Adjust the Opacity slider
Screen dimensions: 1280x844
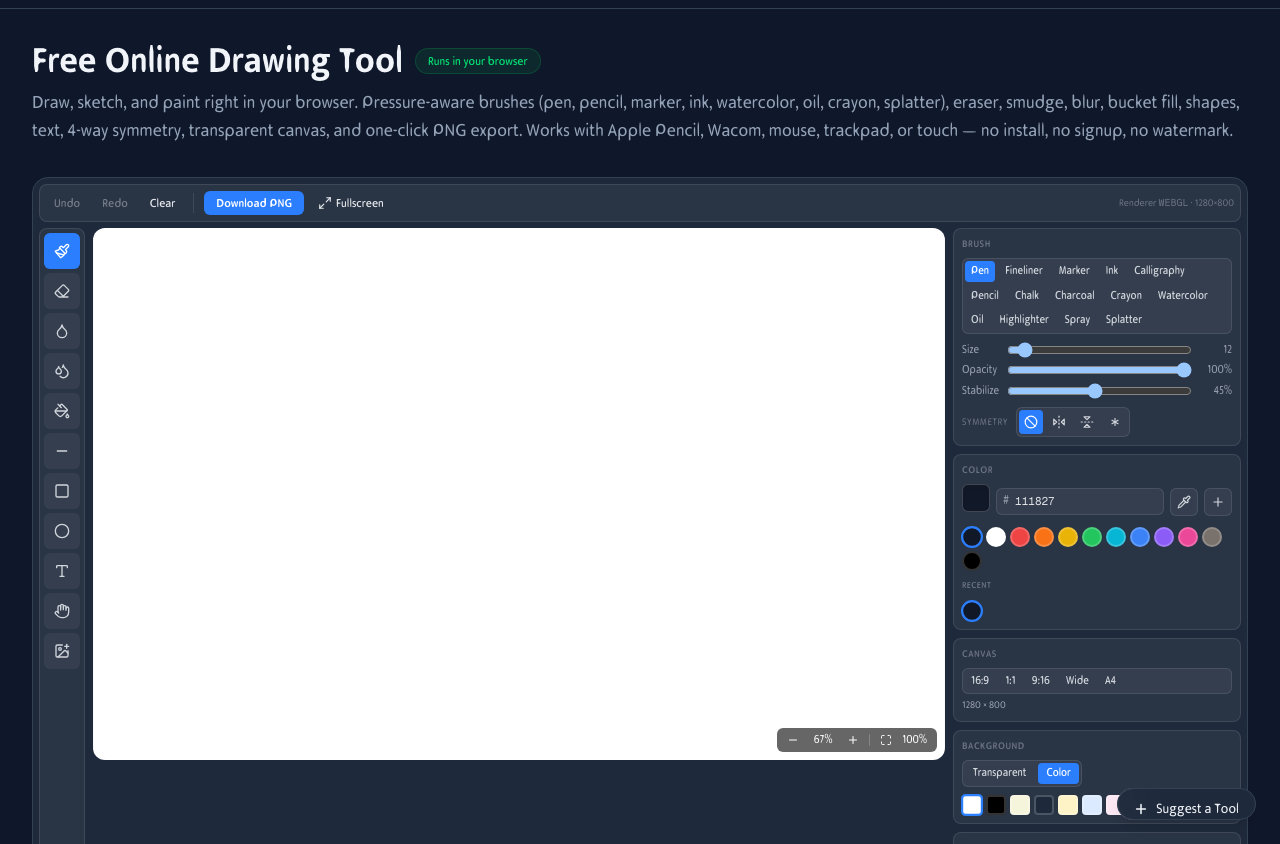[1099, 370]
